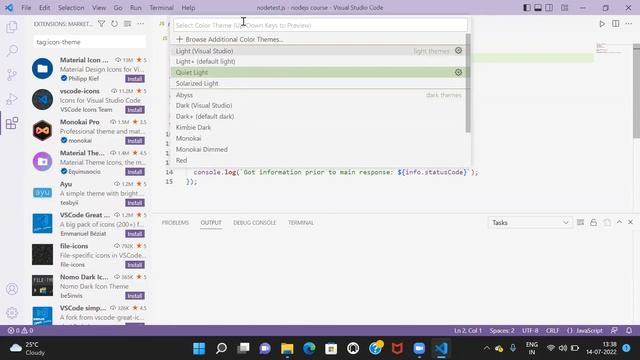640x360 pixels.
Task: Switch to the PROBLEMS tab
Action: (175, 222)
